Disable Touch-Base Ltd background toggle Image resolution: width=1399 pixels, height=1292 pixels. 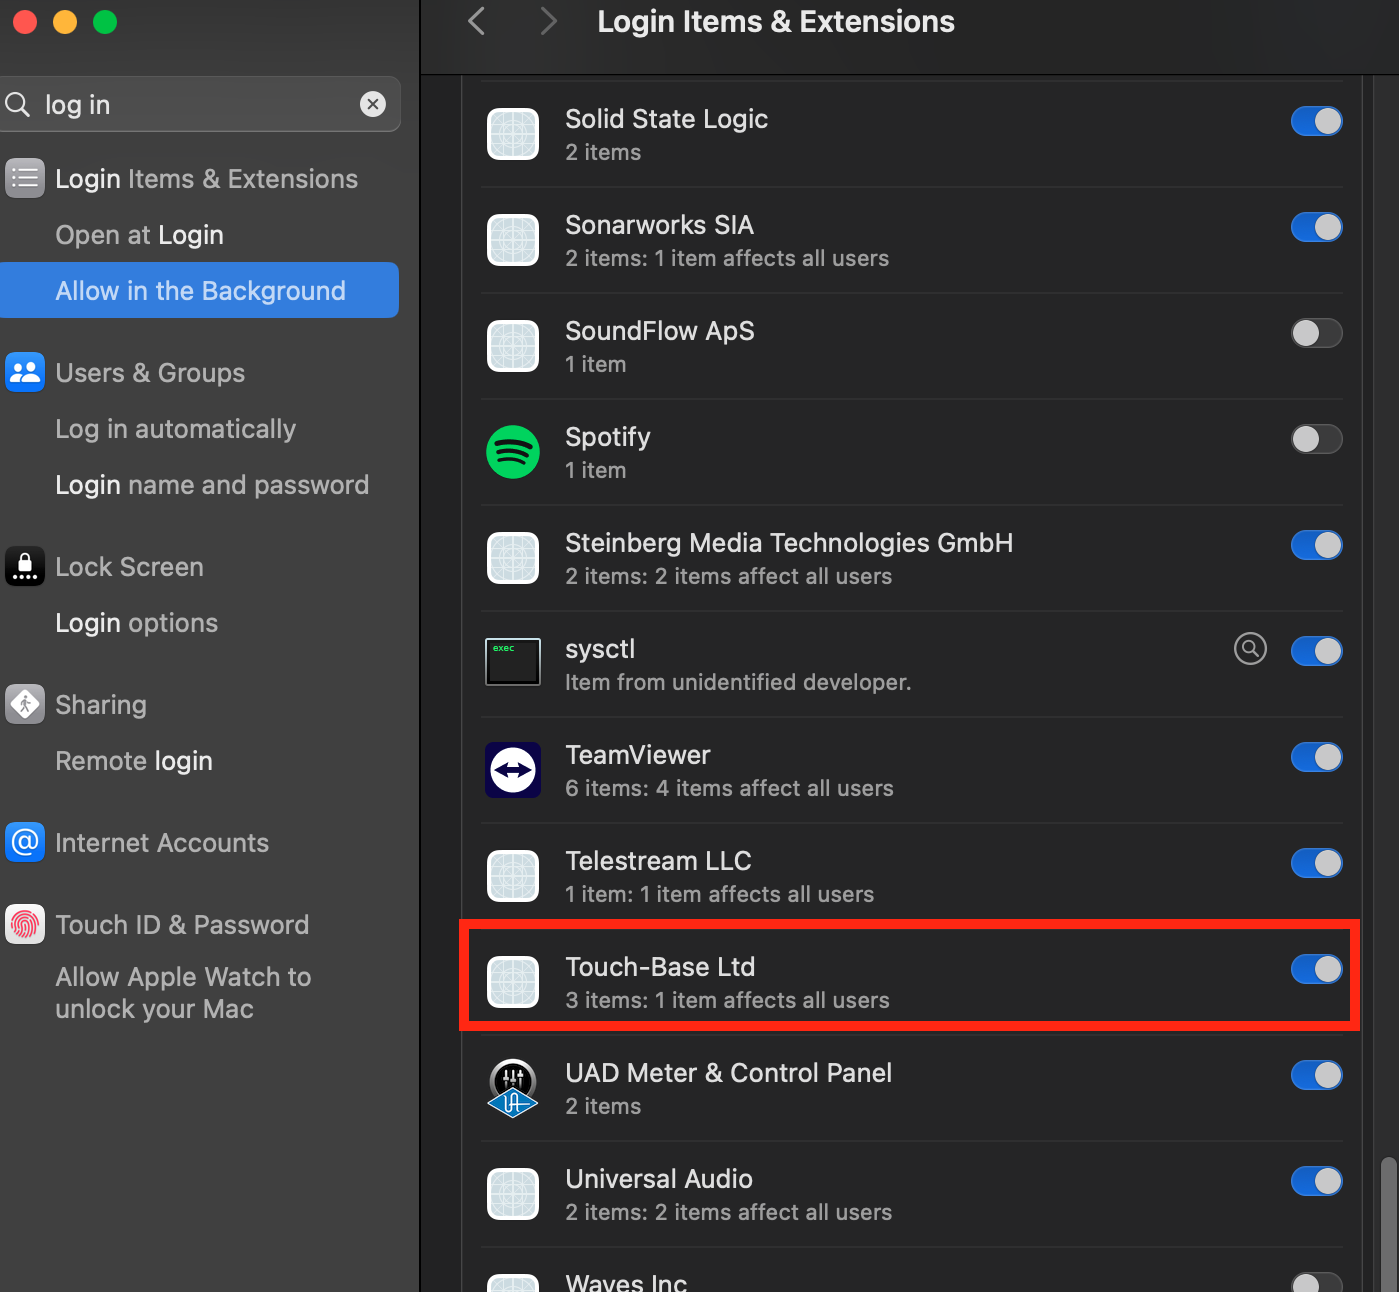(1316, 969)
